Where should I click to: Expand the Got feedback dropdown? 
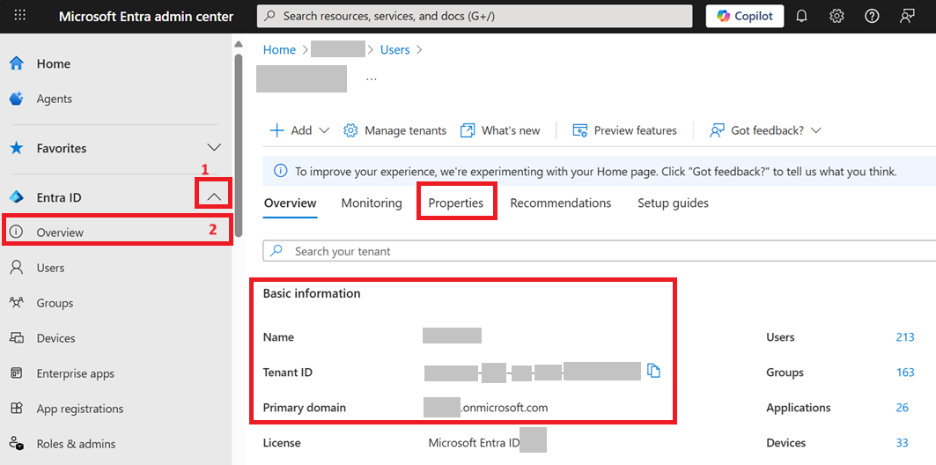[765, 131]
